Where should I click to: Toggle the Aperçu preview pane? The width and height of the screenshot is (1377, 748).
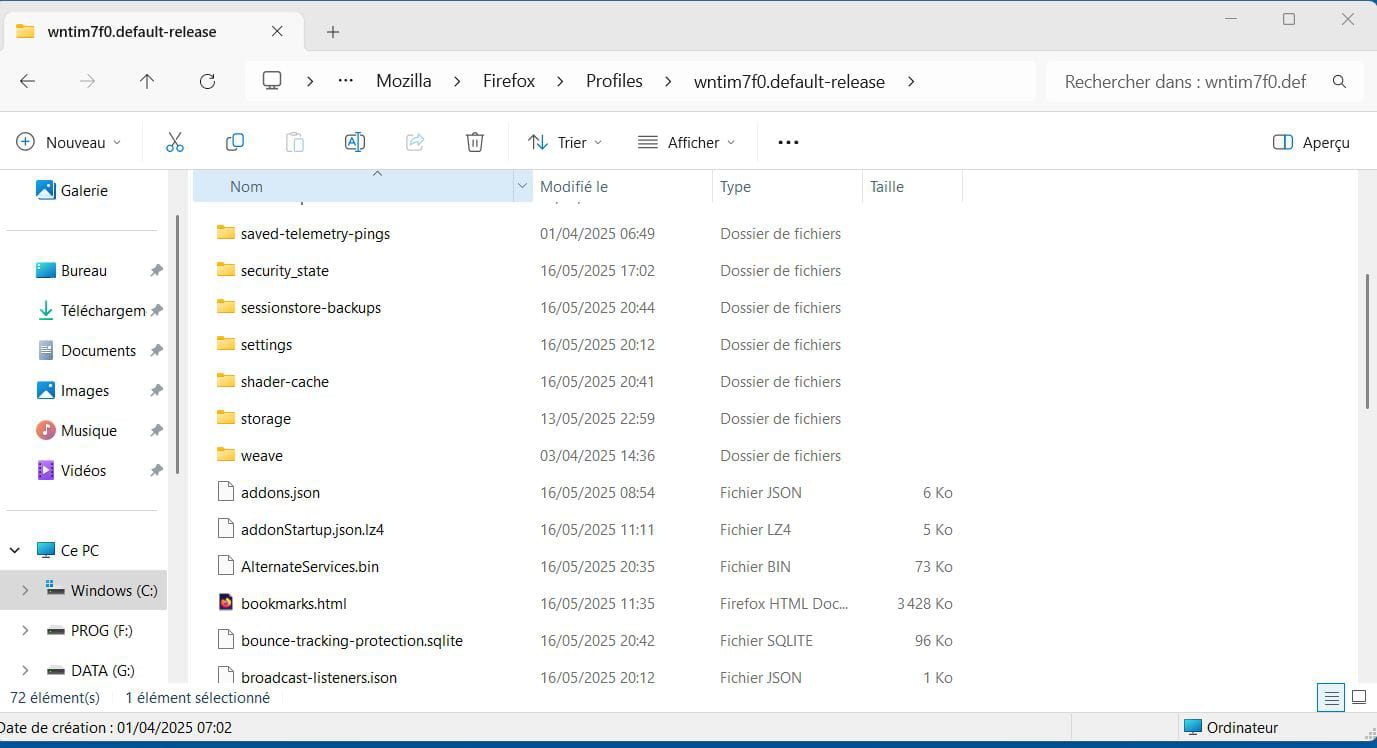tap(1311, 142)
